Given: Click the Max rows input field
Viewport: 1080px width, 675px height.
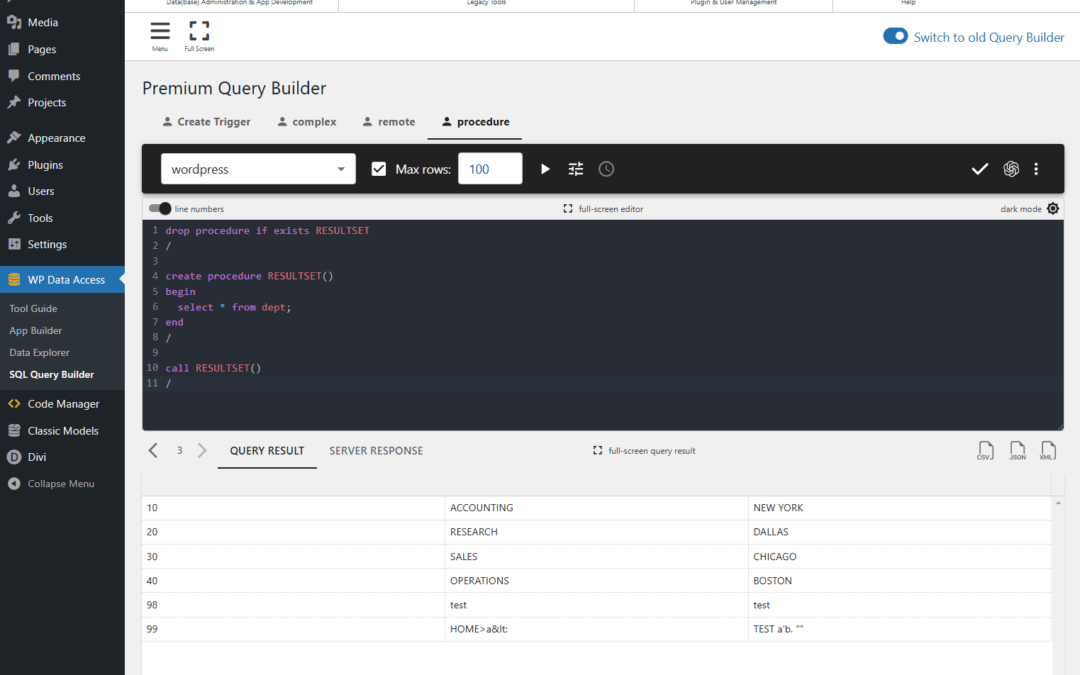Looking at the screenshot, I should tap(490, 169).
